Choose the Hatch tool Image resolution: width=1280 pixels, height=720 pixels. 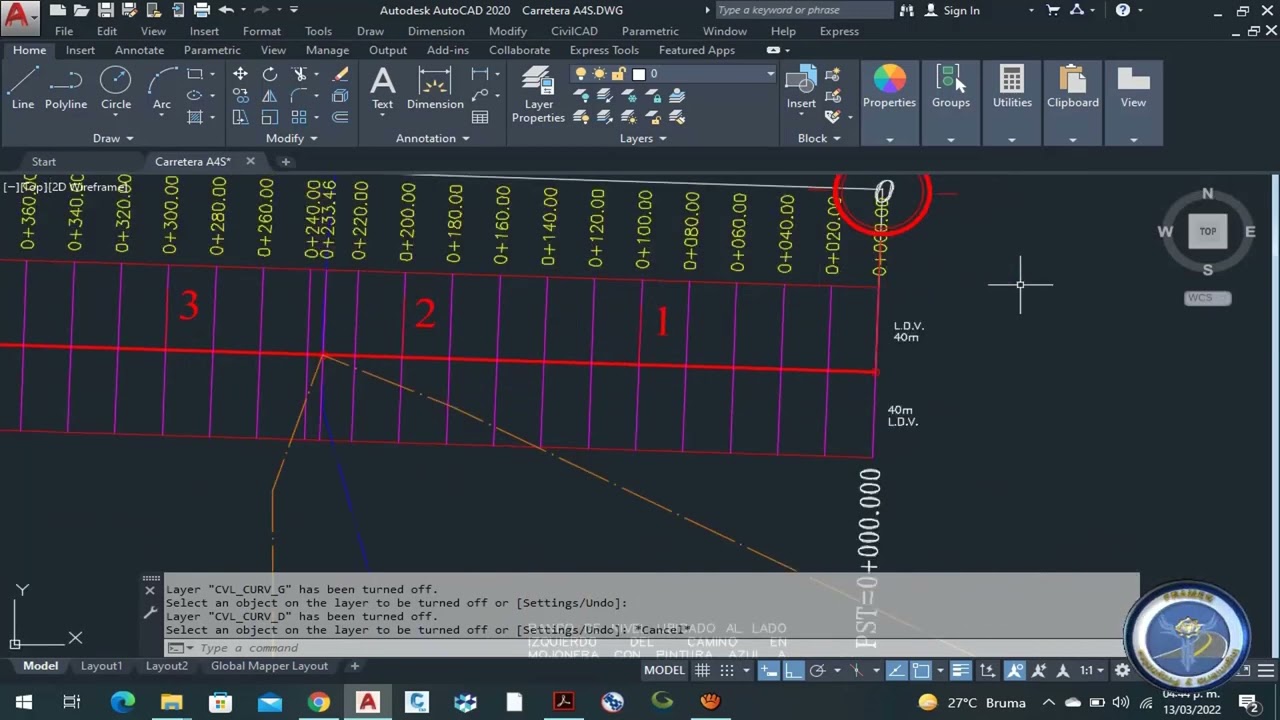(x=195, y=117)
